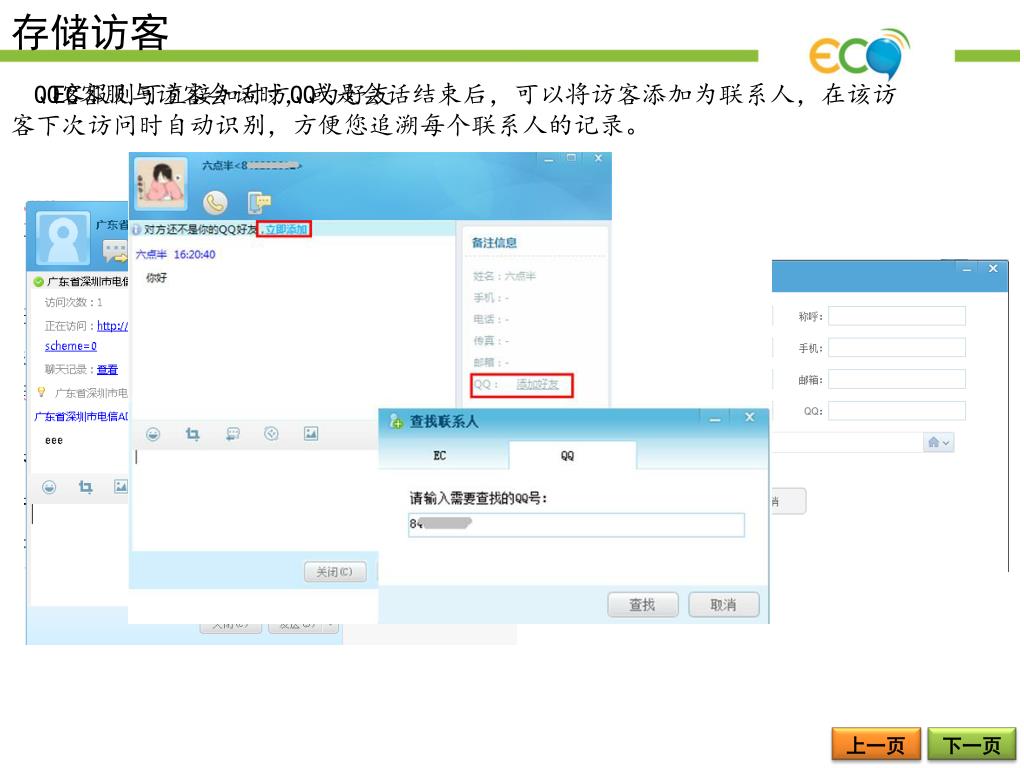Click the 访问次数：1 text in the visitor window

click(73, 302)
